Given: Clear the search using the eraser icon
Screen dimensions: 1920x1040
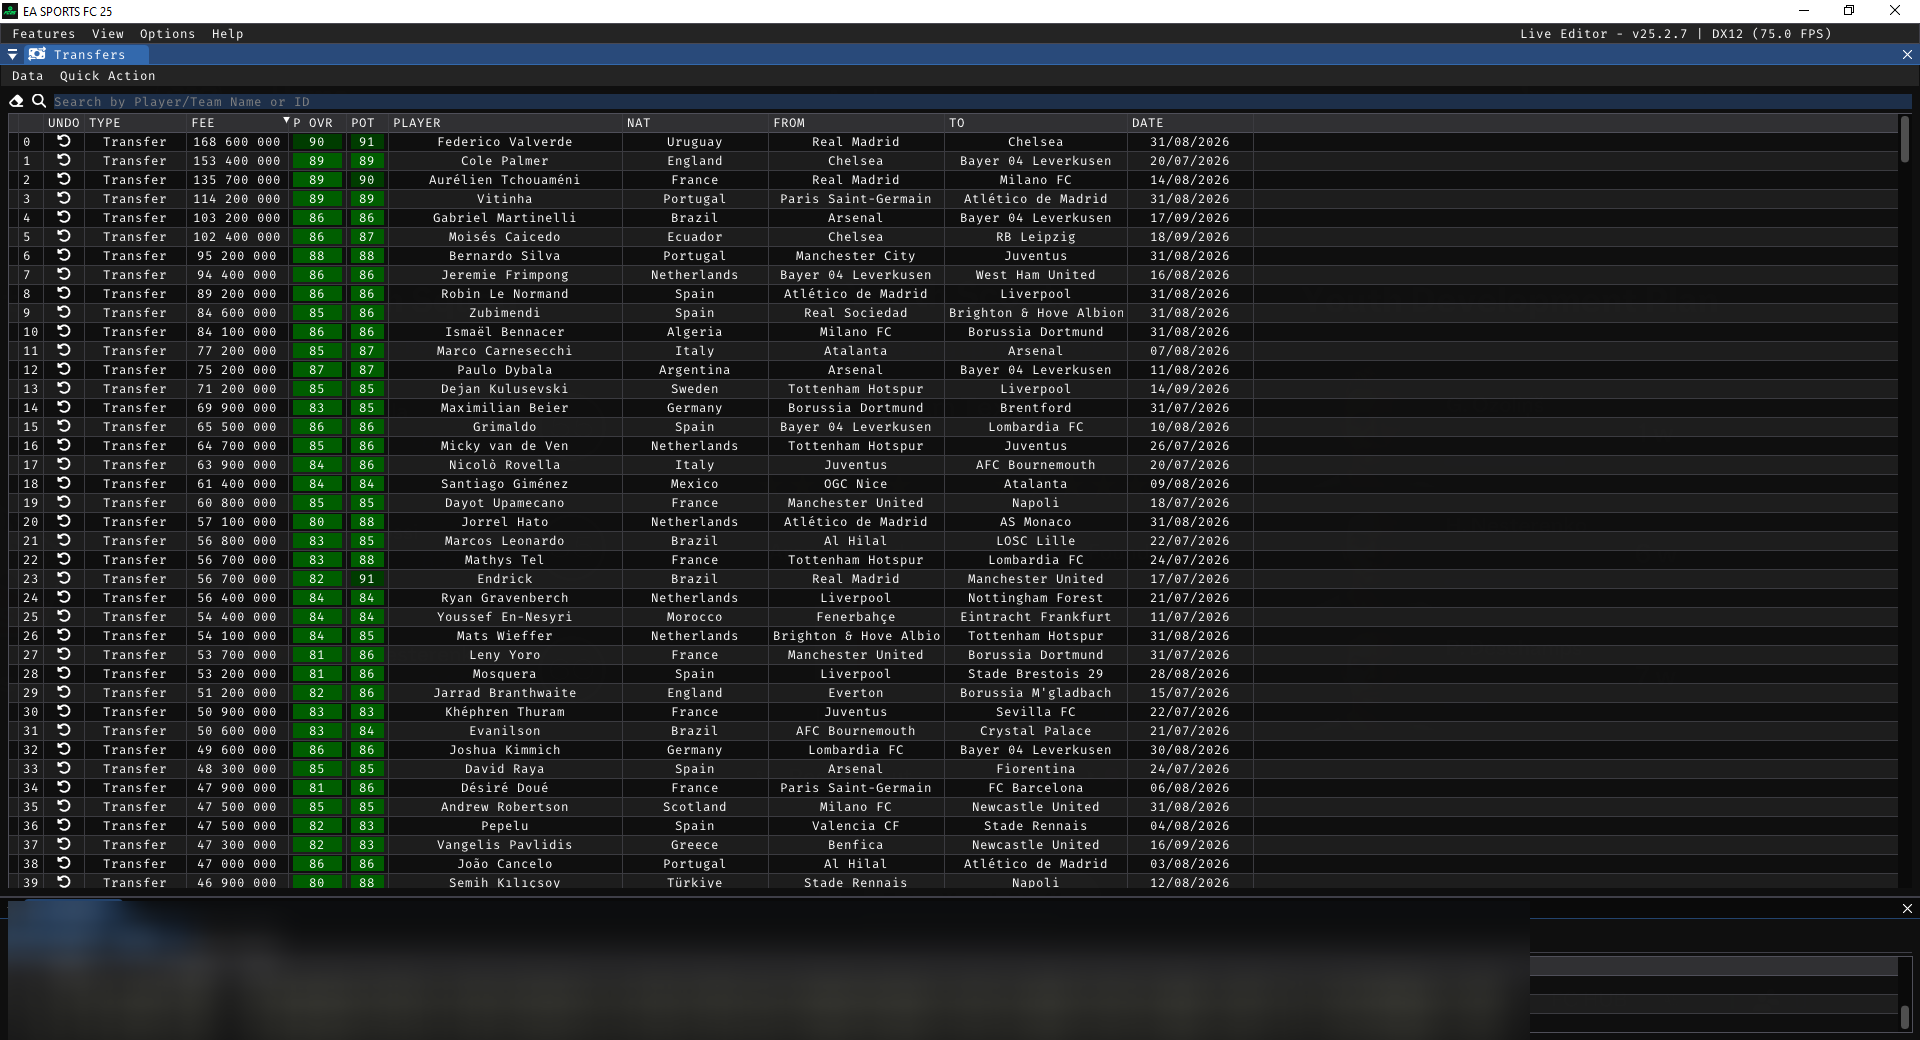Looking at the screenshot, I should pos(16,101).
